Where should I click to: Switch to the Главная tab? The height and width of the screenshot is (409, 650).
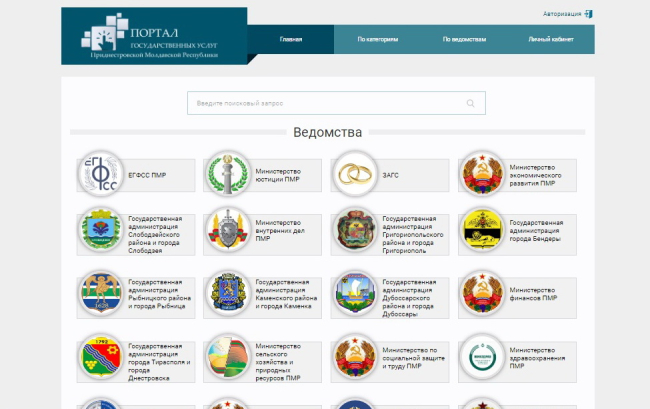pyautogui.click(x=291, y=40)
